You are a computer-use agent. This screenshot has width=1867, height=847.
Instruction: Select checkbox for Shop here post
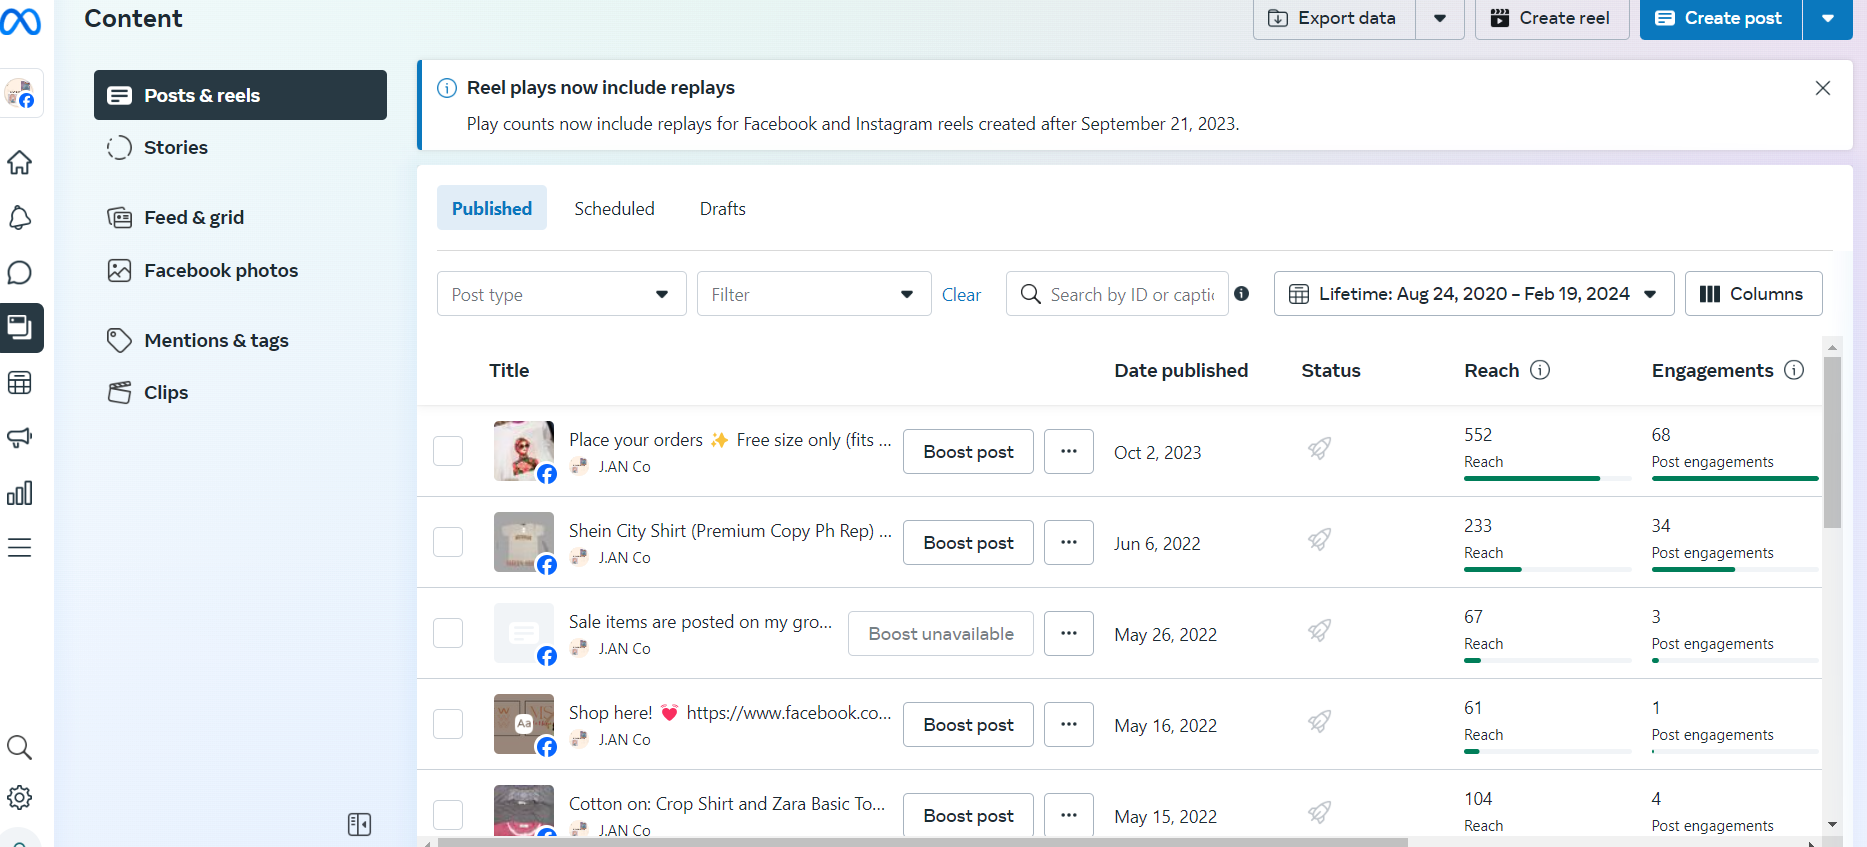(448, 724)
